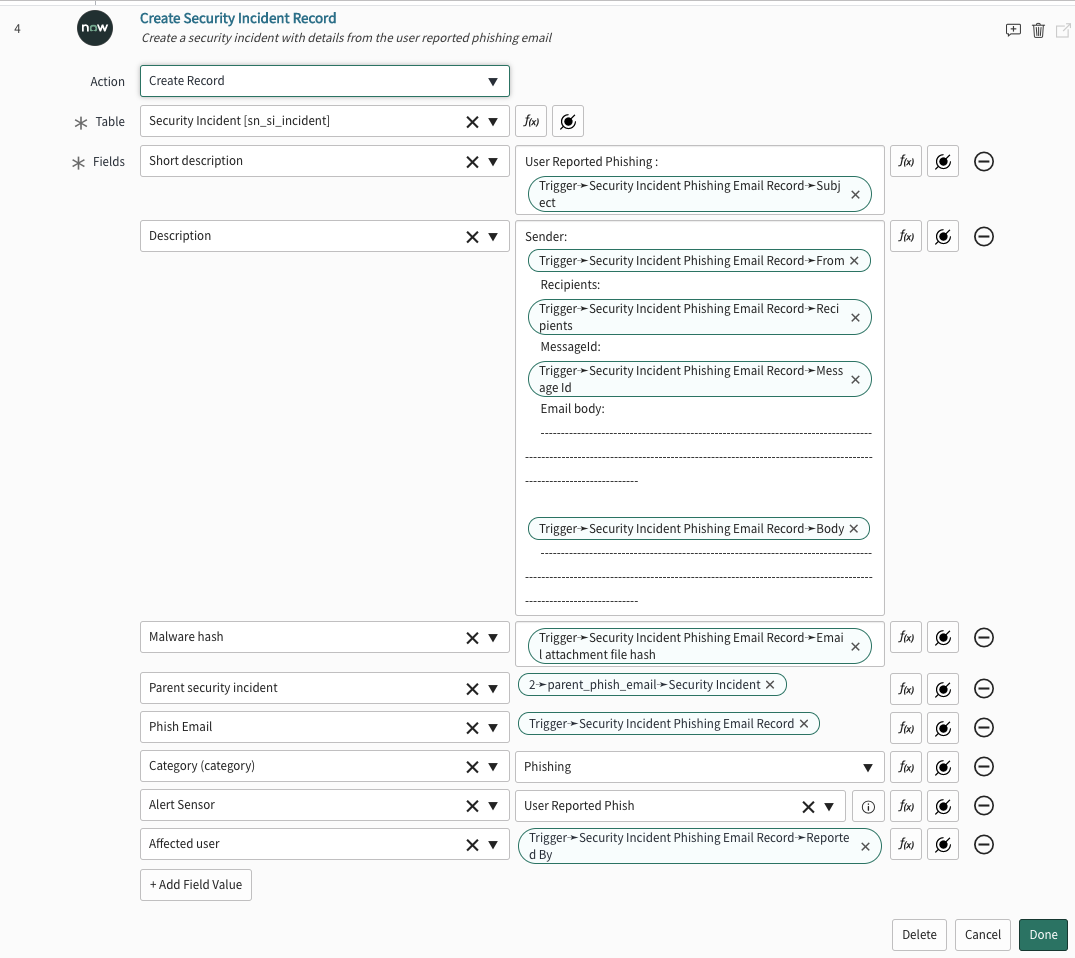Open data pill picker for Short description
The image size is (1075, 958).
click(x=943, y=161)
